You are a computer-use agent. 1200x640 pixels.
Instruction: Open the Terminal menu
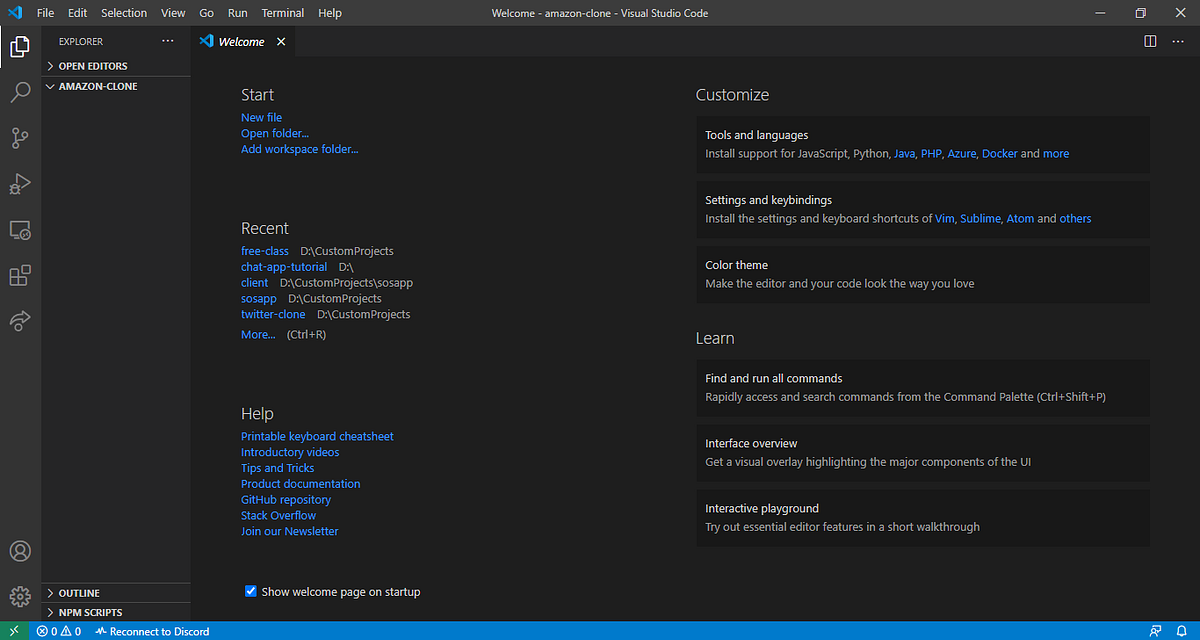282,12
